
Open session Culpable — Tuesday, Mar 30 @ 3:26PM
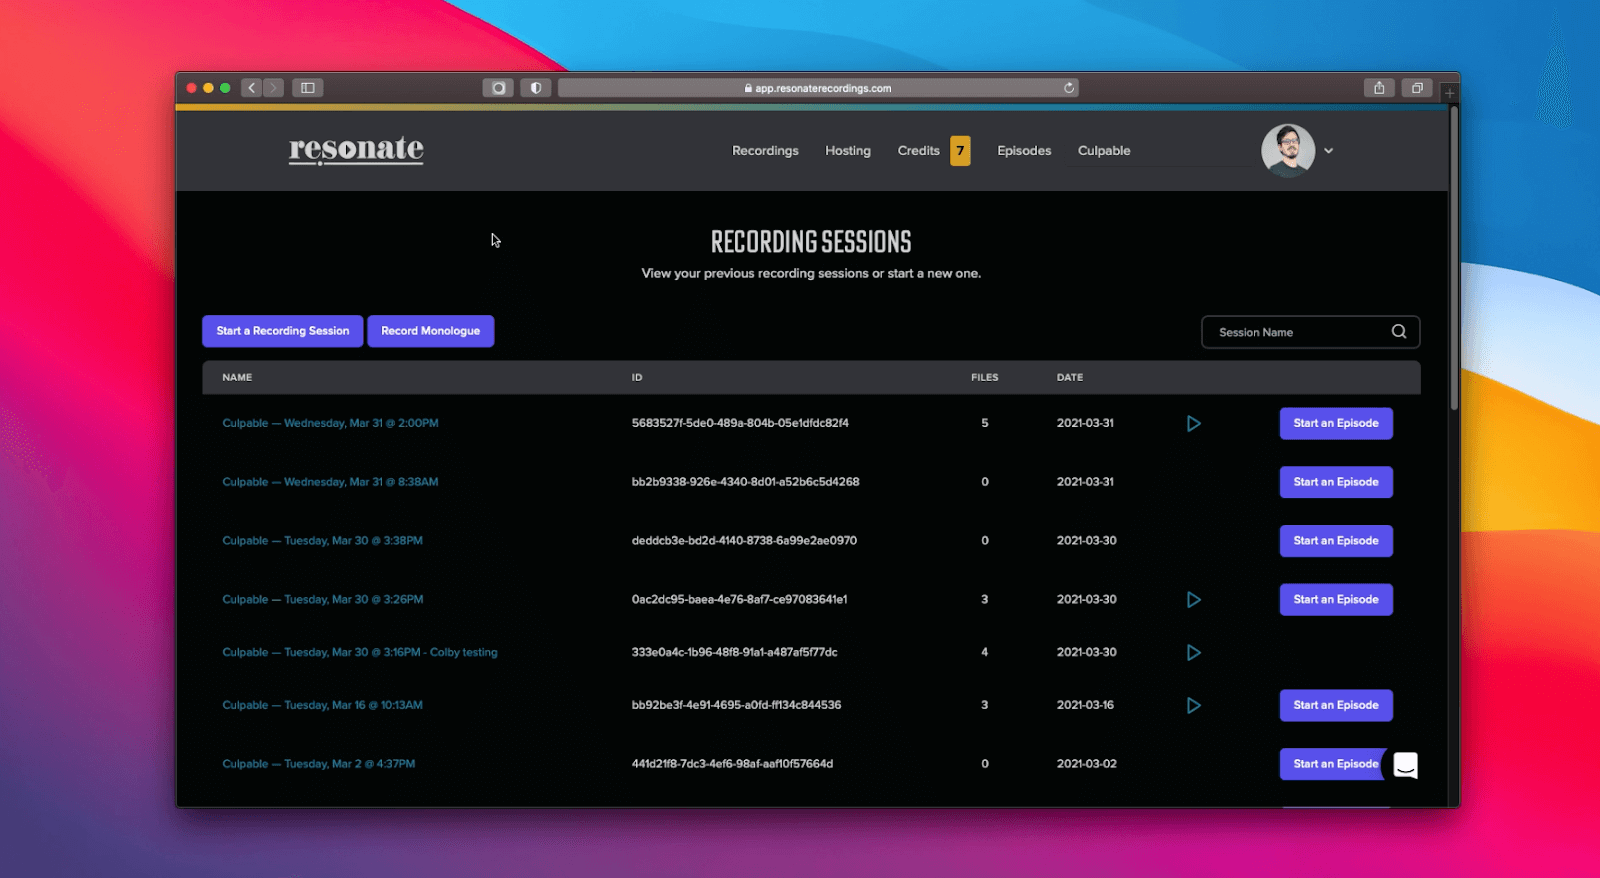[x=322, y=600]
